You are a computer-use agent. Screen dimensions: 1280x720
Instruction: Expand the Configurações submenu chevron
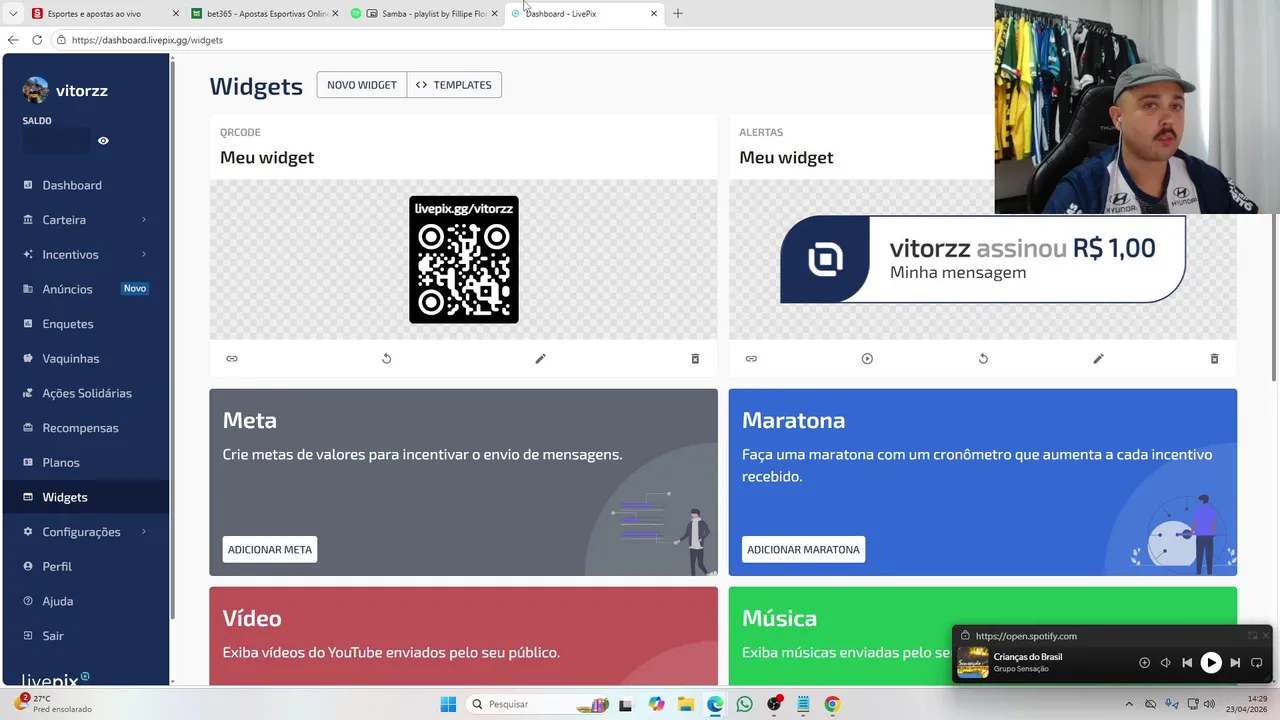click(x=144, y=532)
